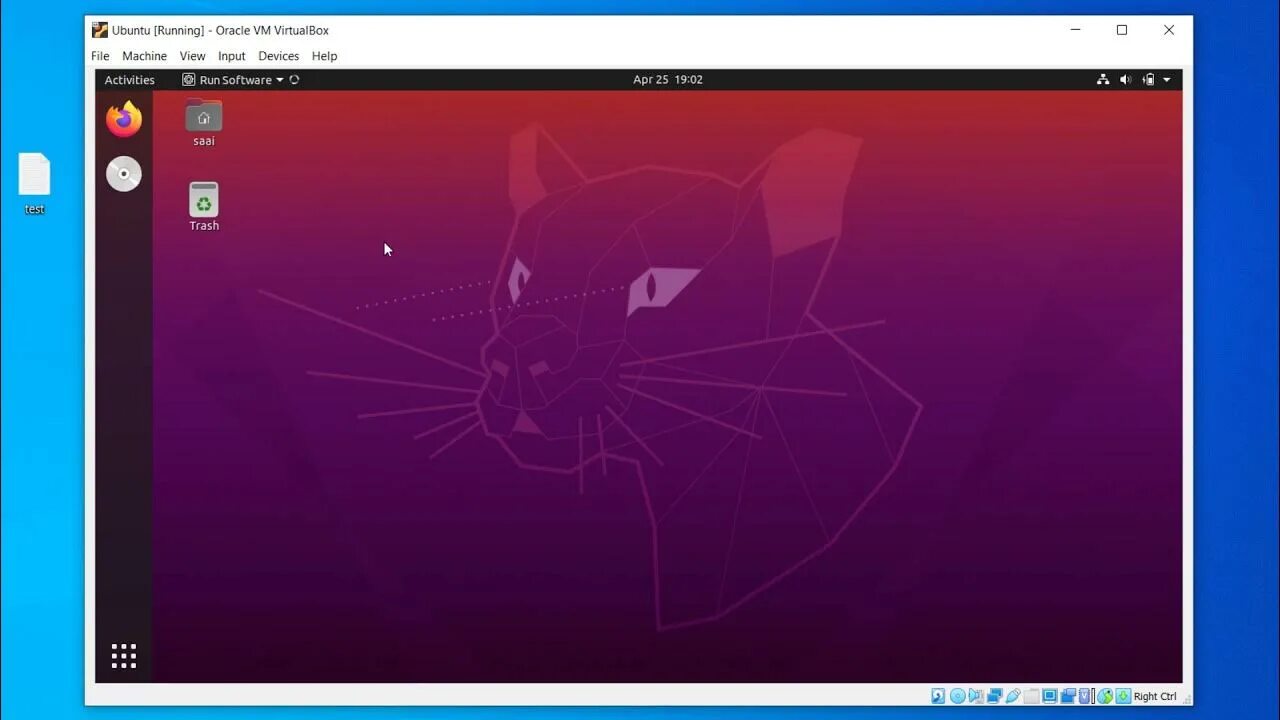Click the USB devices status icon

(x=1013, y=696)
